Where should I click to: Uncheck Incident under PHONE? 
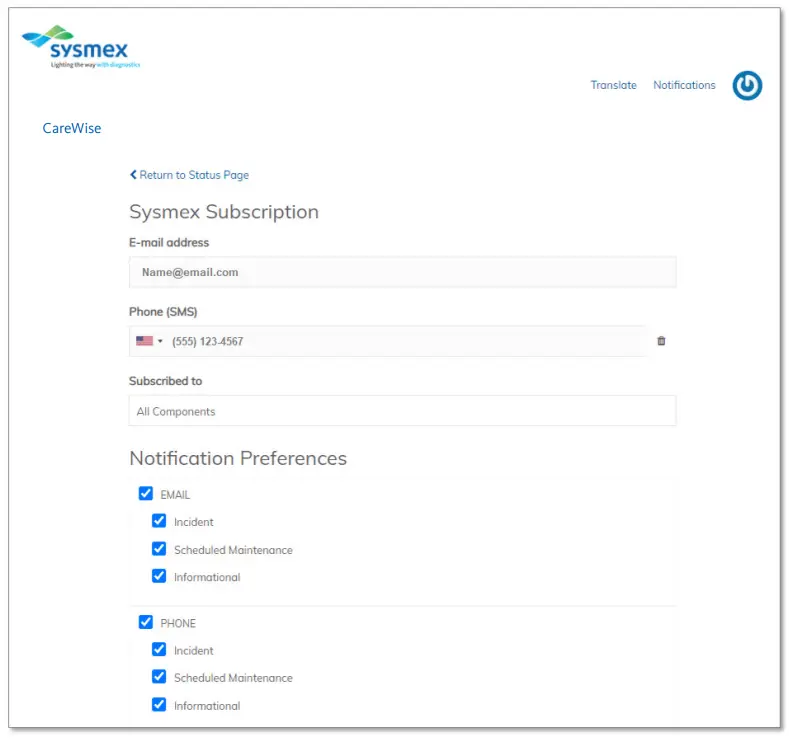point(159,649)
